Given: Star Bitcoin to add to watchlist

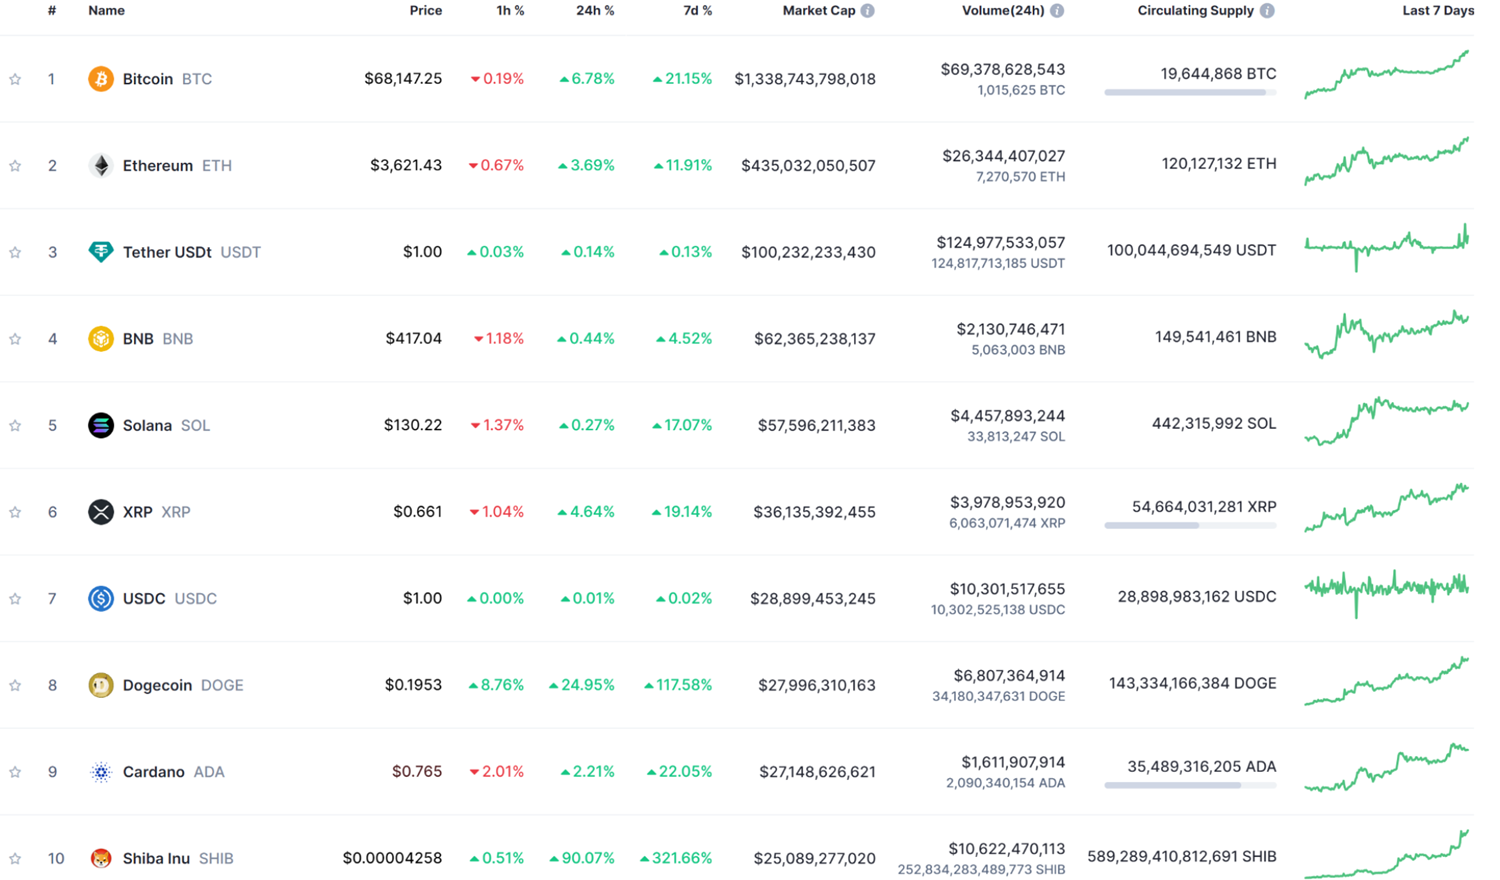Looking at the screenshot, I should click(x=15, y=79).
